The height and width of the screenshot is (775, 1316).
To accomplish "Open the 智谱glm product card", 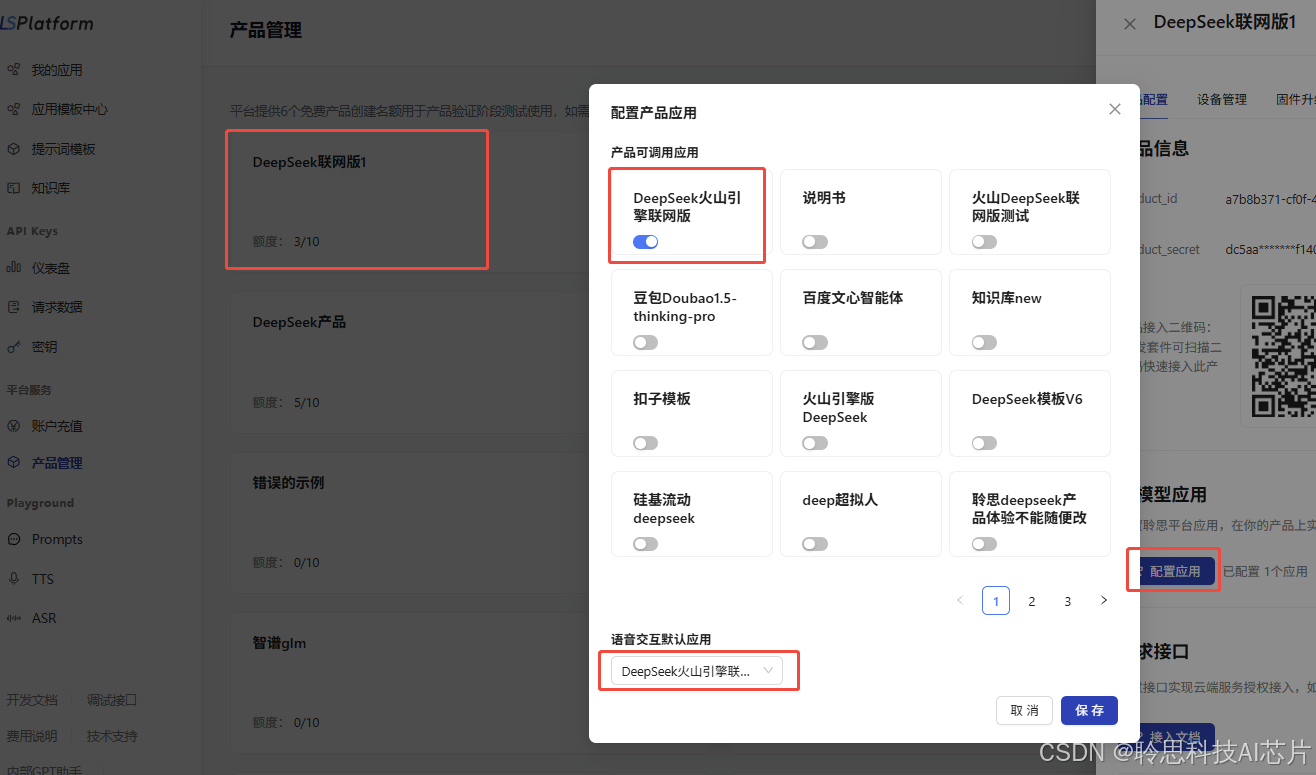I will (410, 682).
